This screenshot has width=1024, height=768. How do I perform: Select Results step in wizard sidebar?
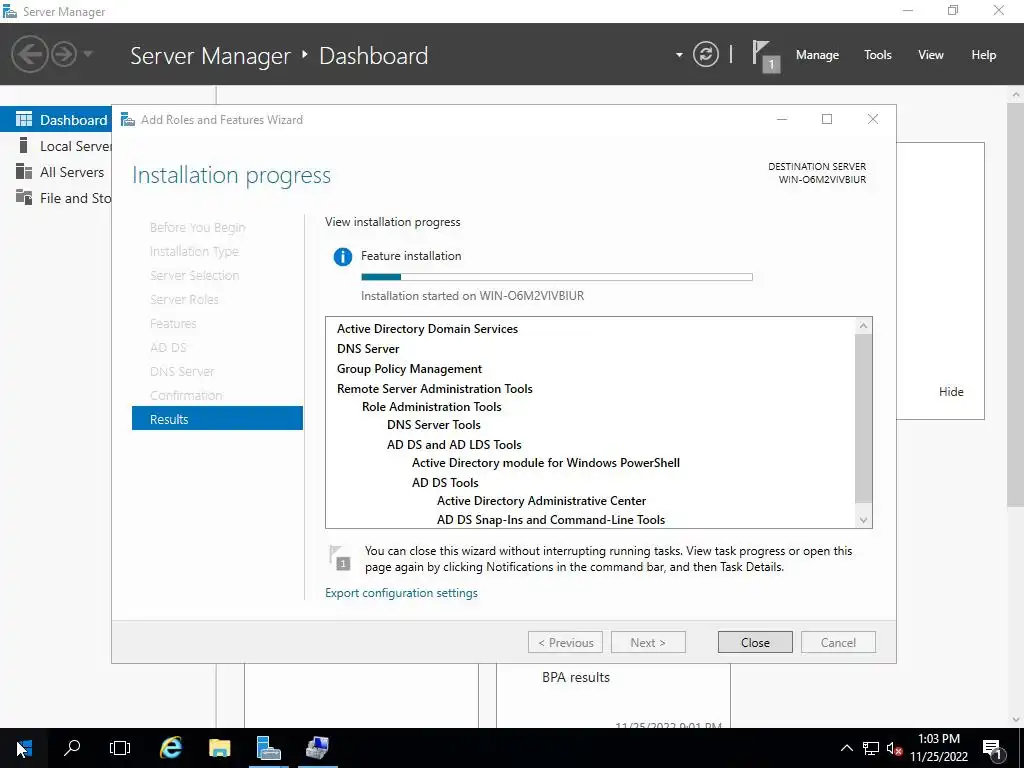[217, 419]
